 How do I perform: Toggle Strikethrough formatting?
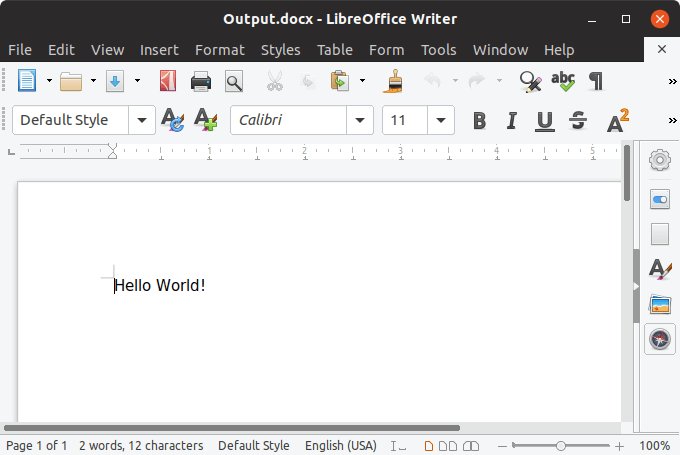pos(577,121)
